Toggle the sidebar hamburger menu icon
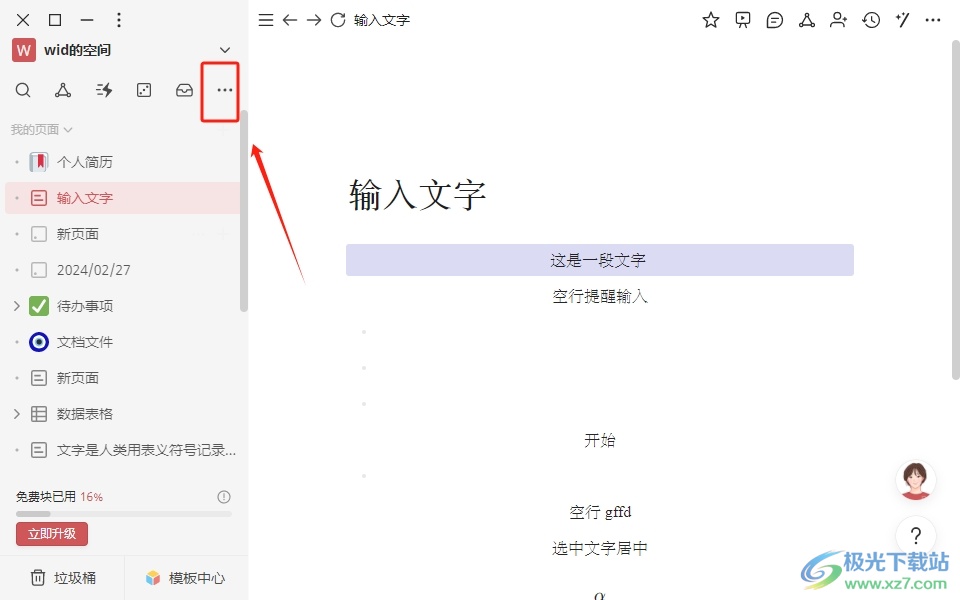The width and height of the screenshot is (960, 600). coord(266,20)
